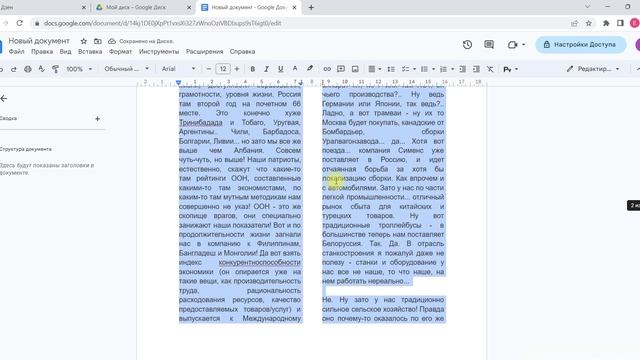
Task: Insert image from toolbar
Action: pyautogui.click(x=355, y=69)
